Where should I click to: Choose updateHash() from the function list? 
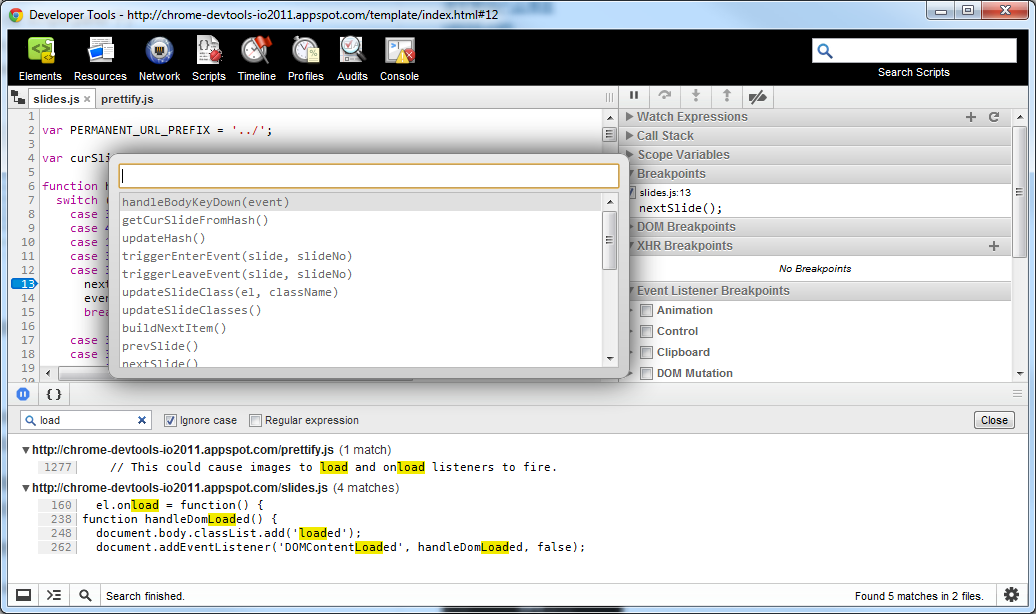pyautogui.click(x=360, y=238)
